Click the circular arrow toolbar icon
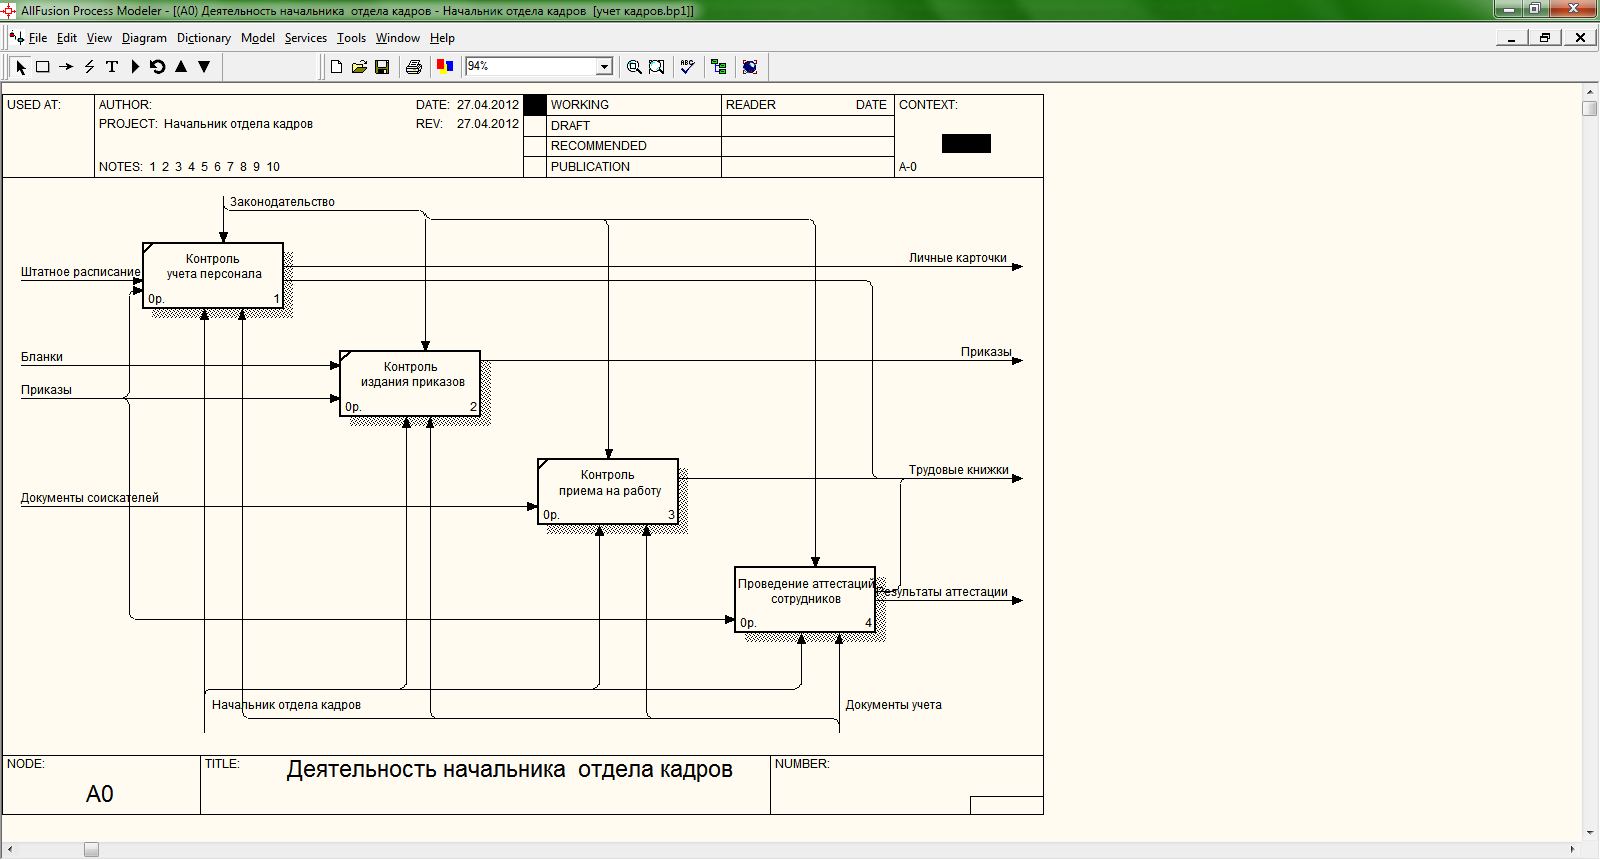Image resolution: width=1600 pixels, height=860 pixels. point(158,67)
